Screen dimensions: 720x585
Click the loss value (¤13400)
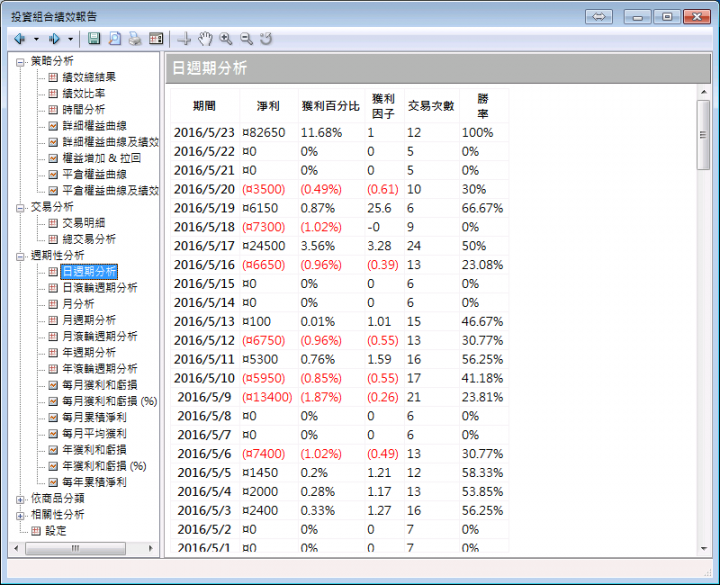point(267,397)
